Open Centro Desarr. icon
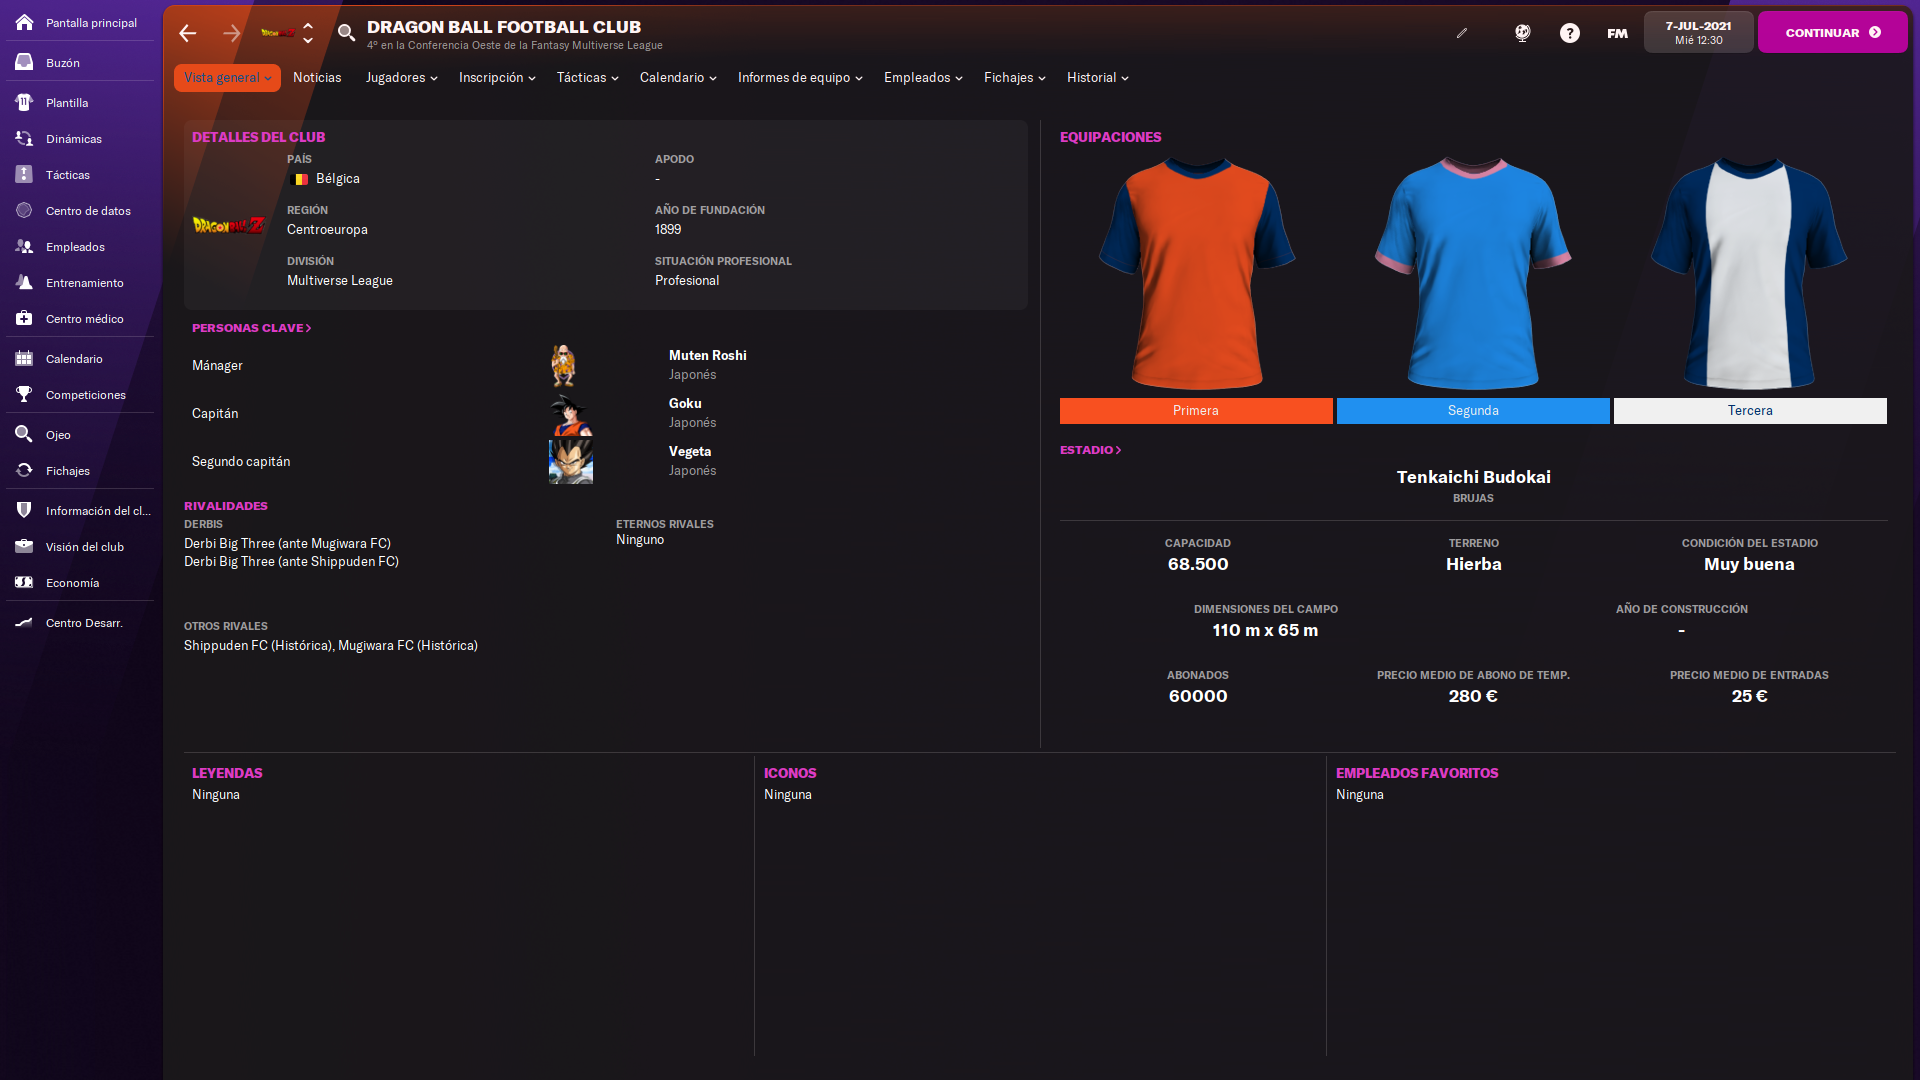This screenshot has width=1920, height=1080. tap(24, 622)
